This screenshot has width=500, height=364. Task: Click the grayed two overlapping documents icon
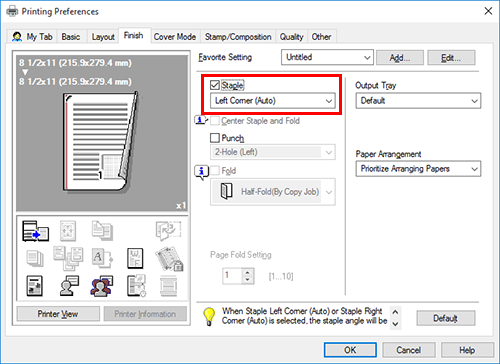coord(102,231)
